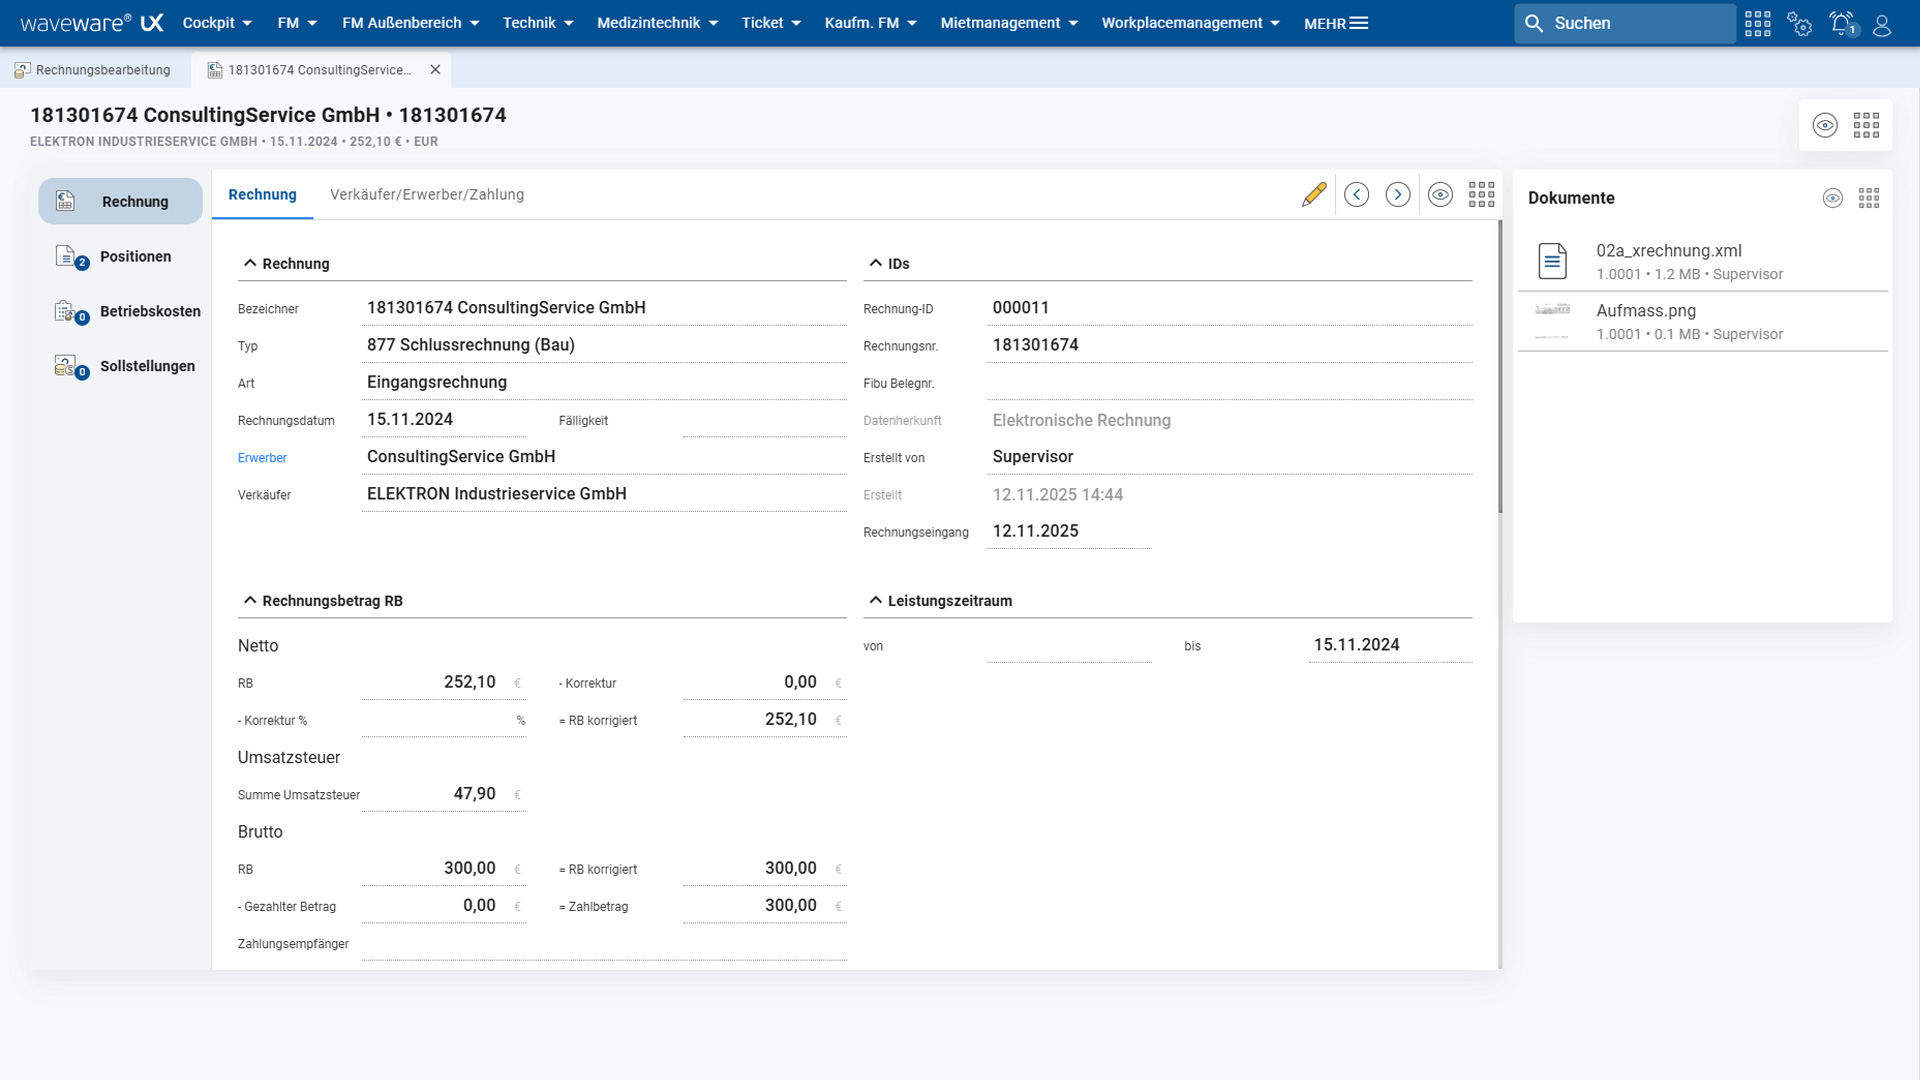Screen dimensions: 1920x1080
Task: Go to previous record arrow
Action: coord(1356,195)
